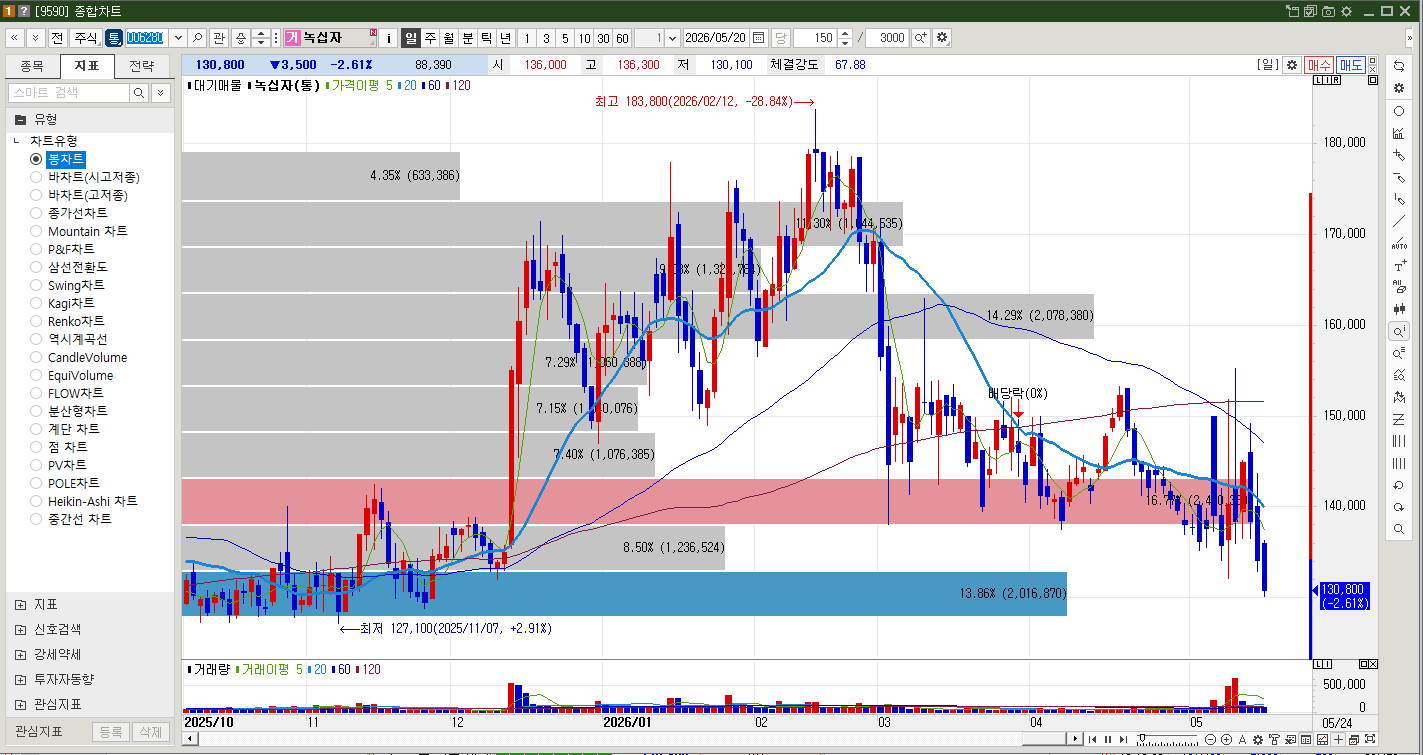Select the magnifier zoom tool at toolbar bottom
This screenshot has height=755, width=1423.
[x=1399, y=529]
